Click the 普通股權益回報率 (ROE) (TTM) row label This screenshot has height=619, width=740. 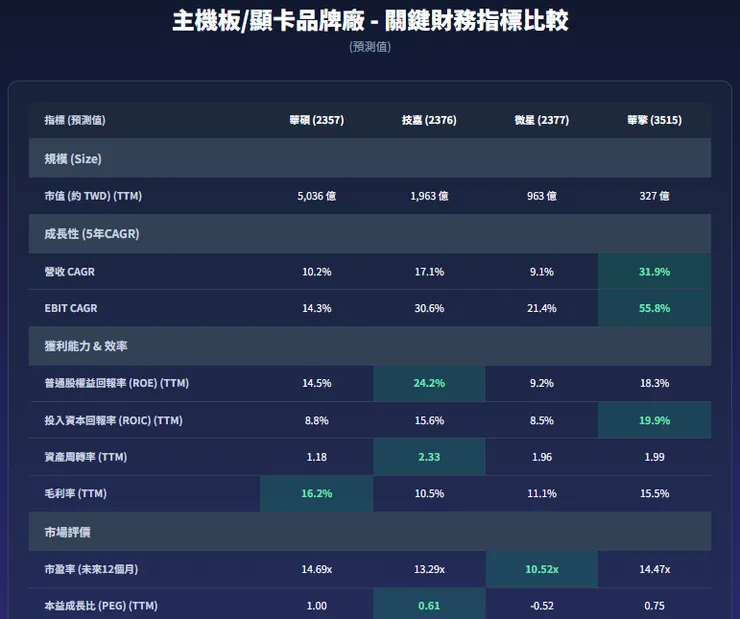[117, 383]
